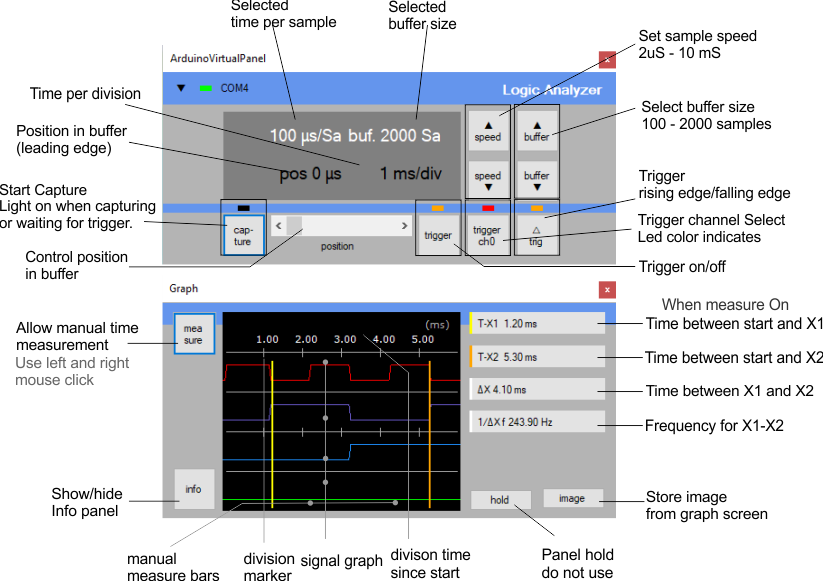Click the red LED above trigger ch0
Viewport: 823px width, 581px height.
(488, 208)
